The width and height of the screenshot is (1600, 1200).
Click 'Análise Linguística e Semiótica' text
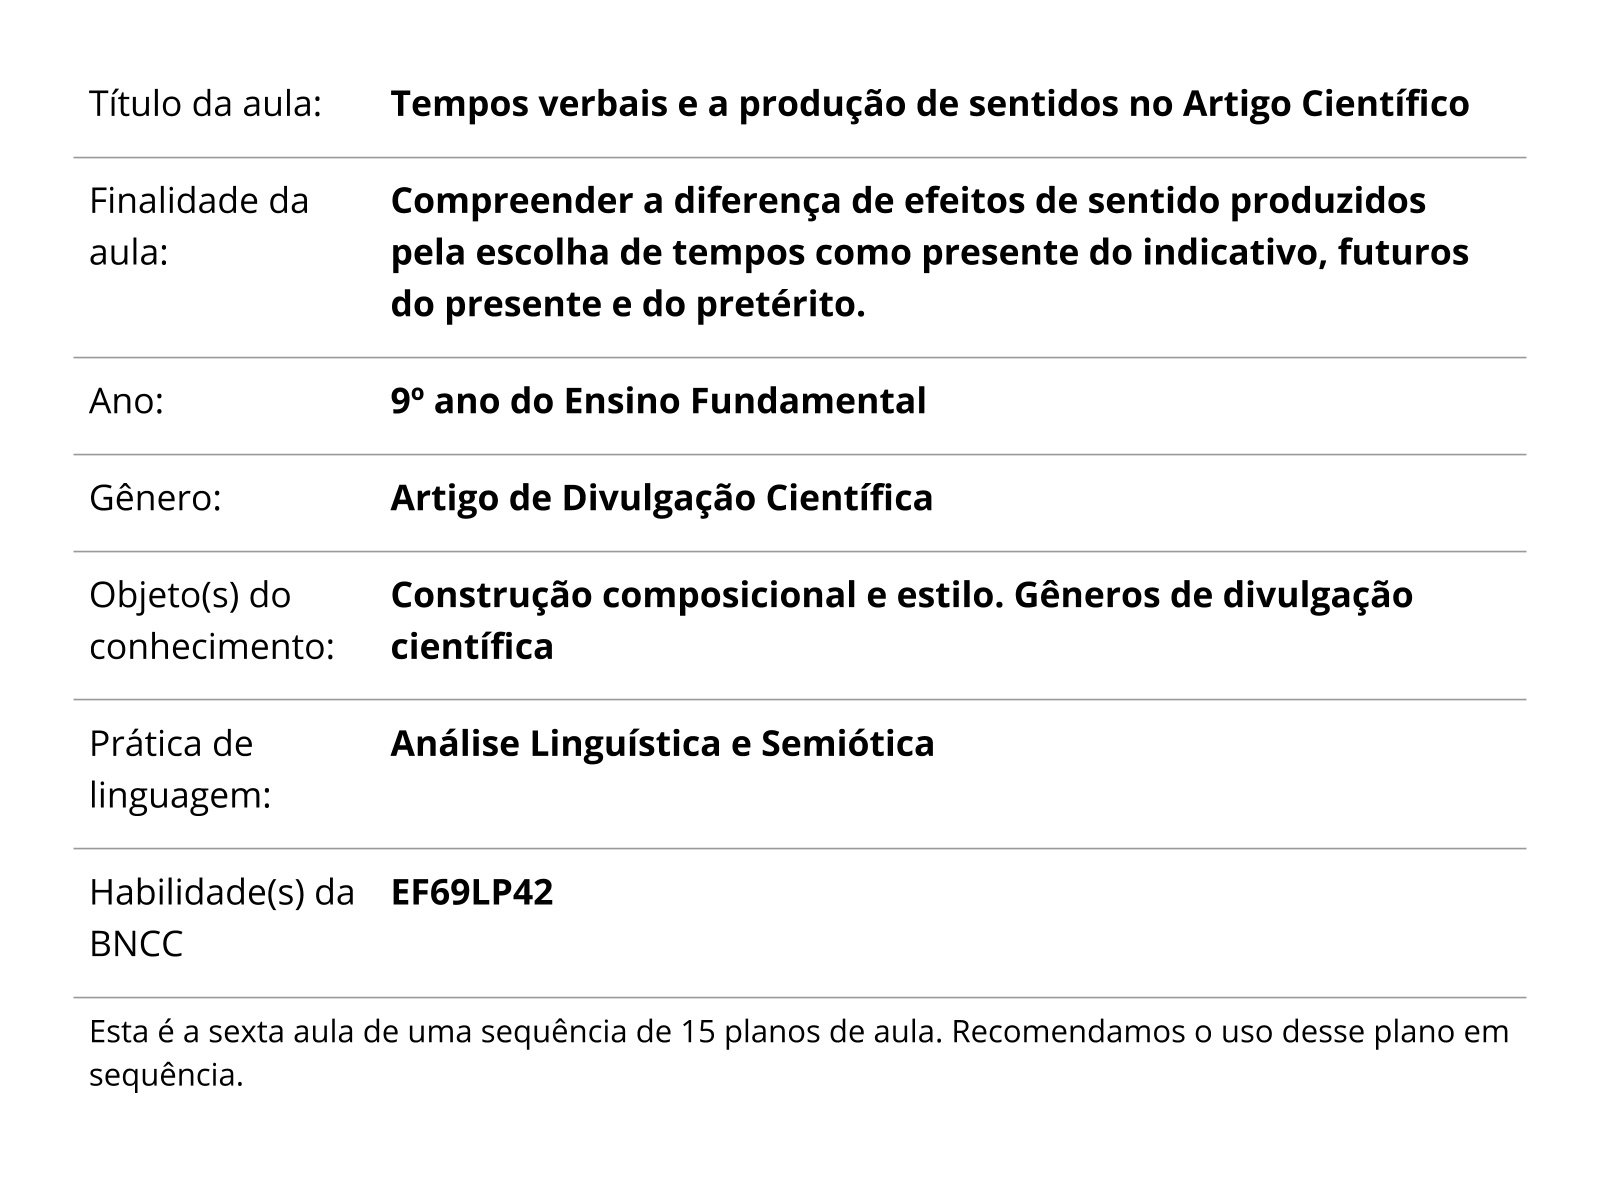click(x=662, y=744)
